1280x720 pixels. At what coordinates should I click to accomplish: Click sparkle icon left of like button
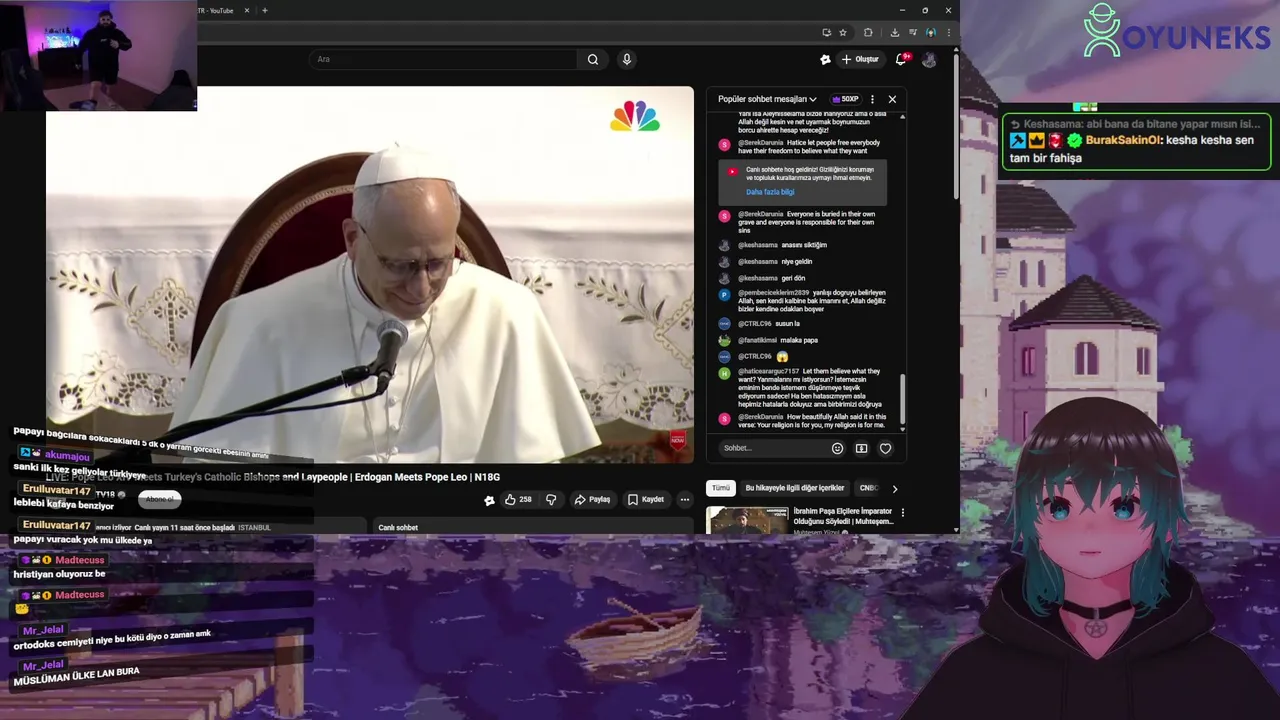coord(489,500)
